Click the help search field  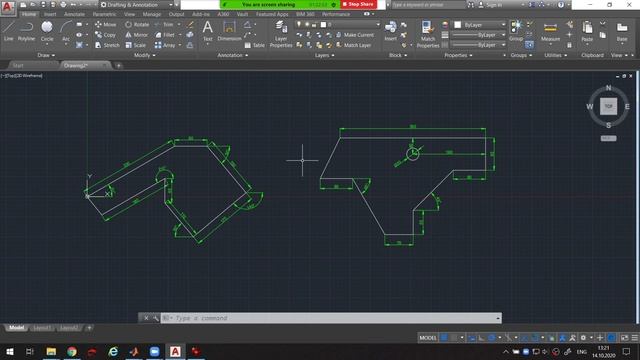428,5
